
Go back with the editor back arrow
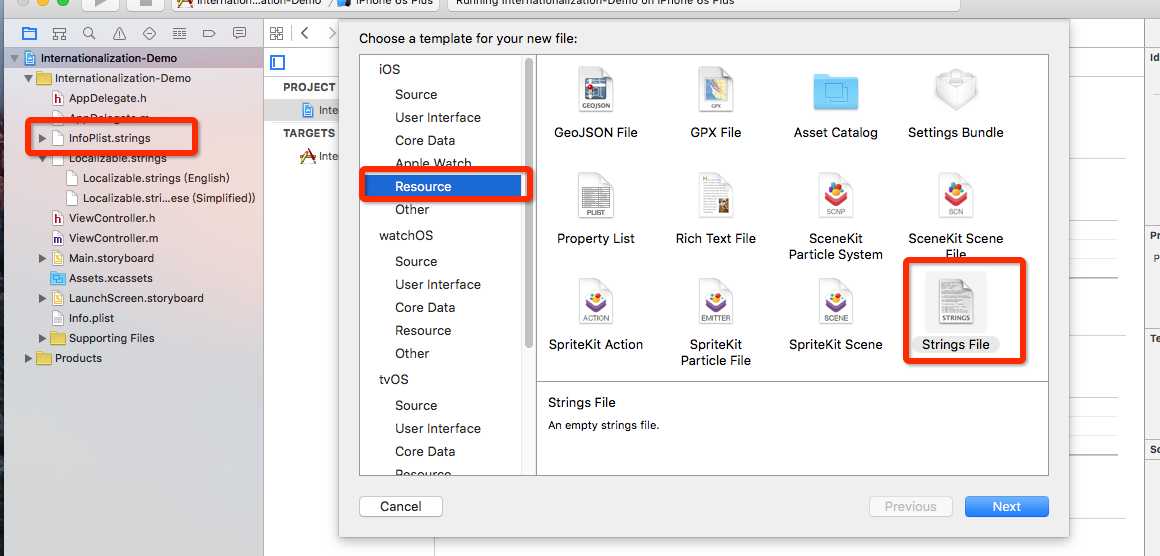tap(305, 33)
